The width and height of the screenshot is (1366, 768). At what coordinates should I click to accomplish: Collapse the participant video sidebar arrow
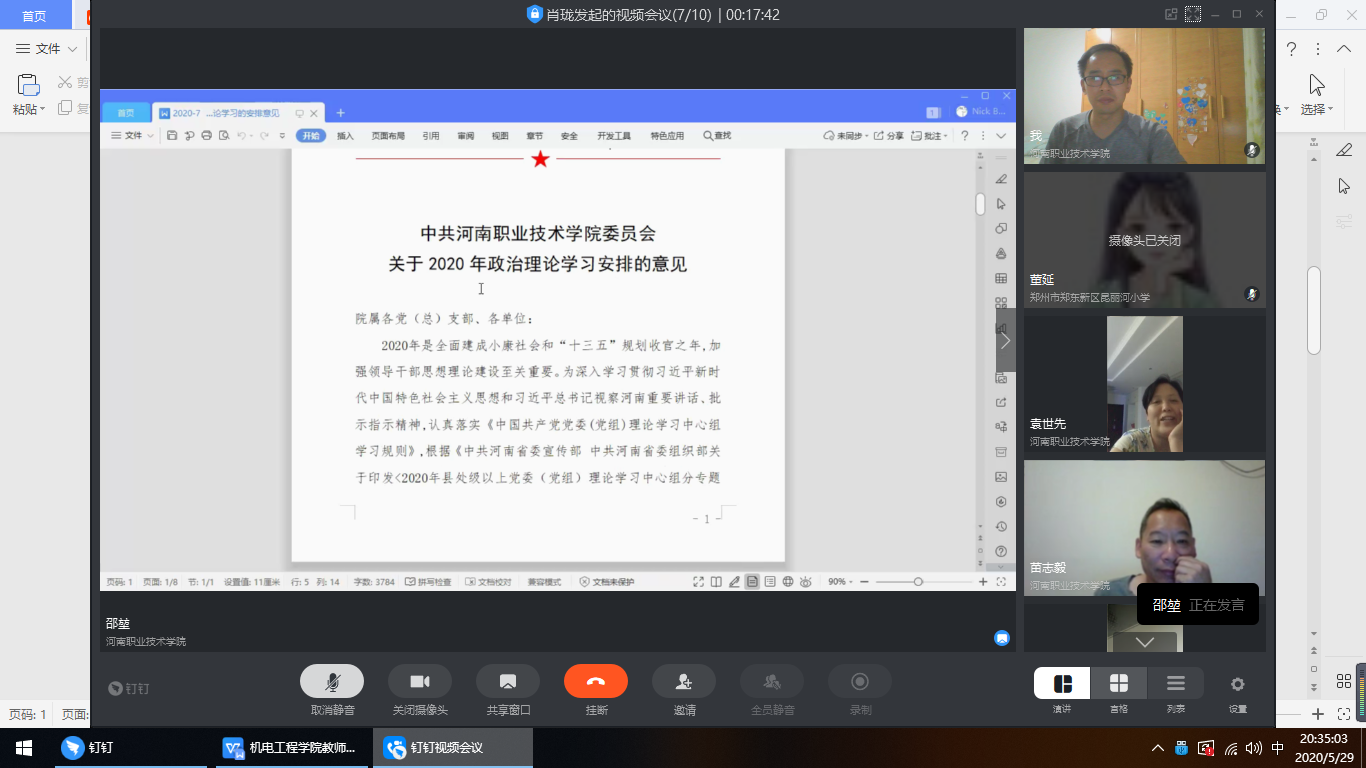(1006, 340)
